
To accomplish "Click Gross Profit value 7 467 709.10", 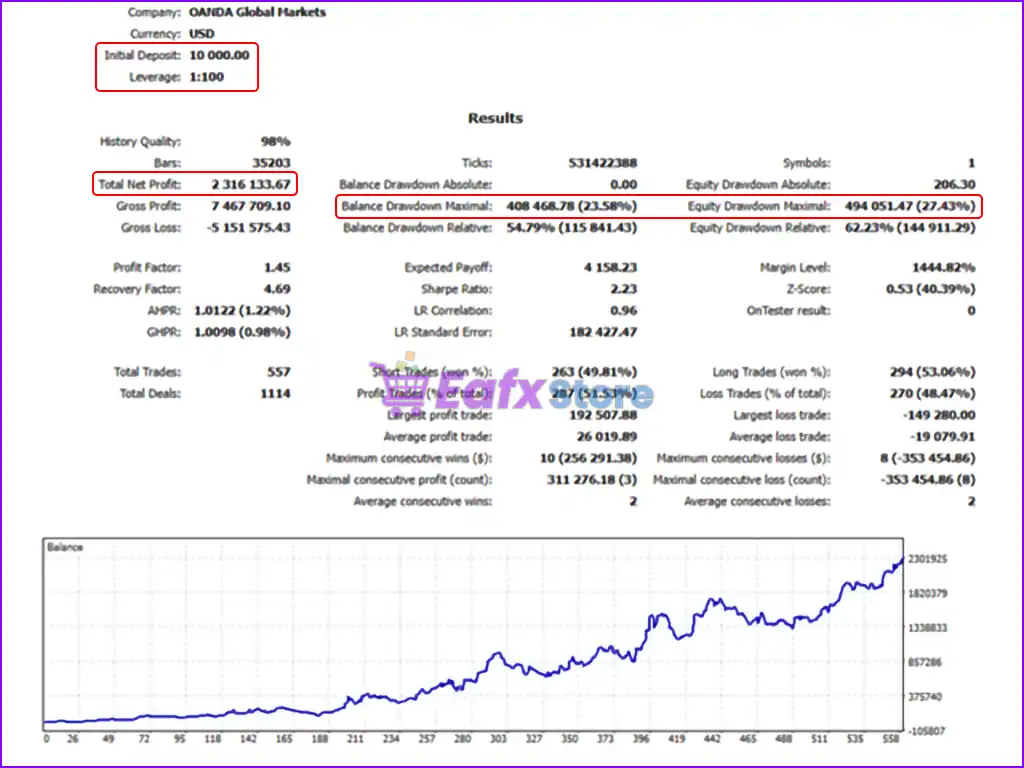I will coord(251,206).
